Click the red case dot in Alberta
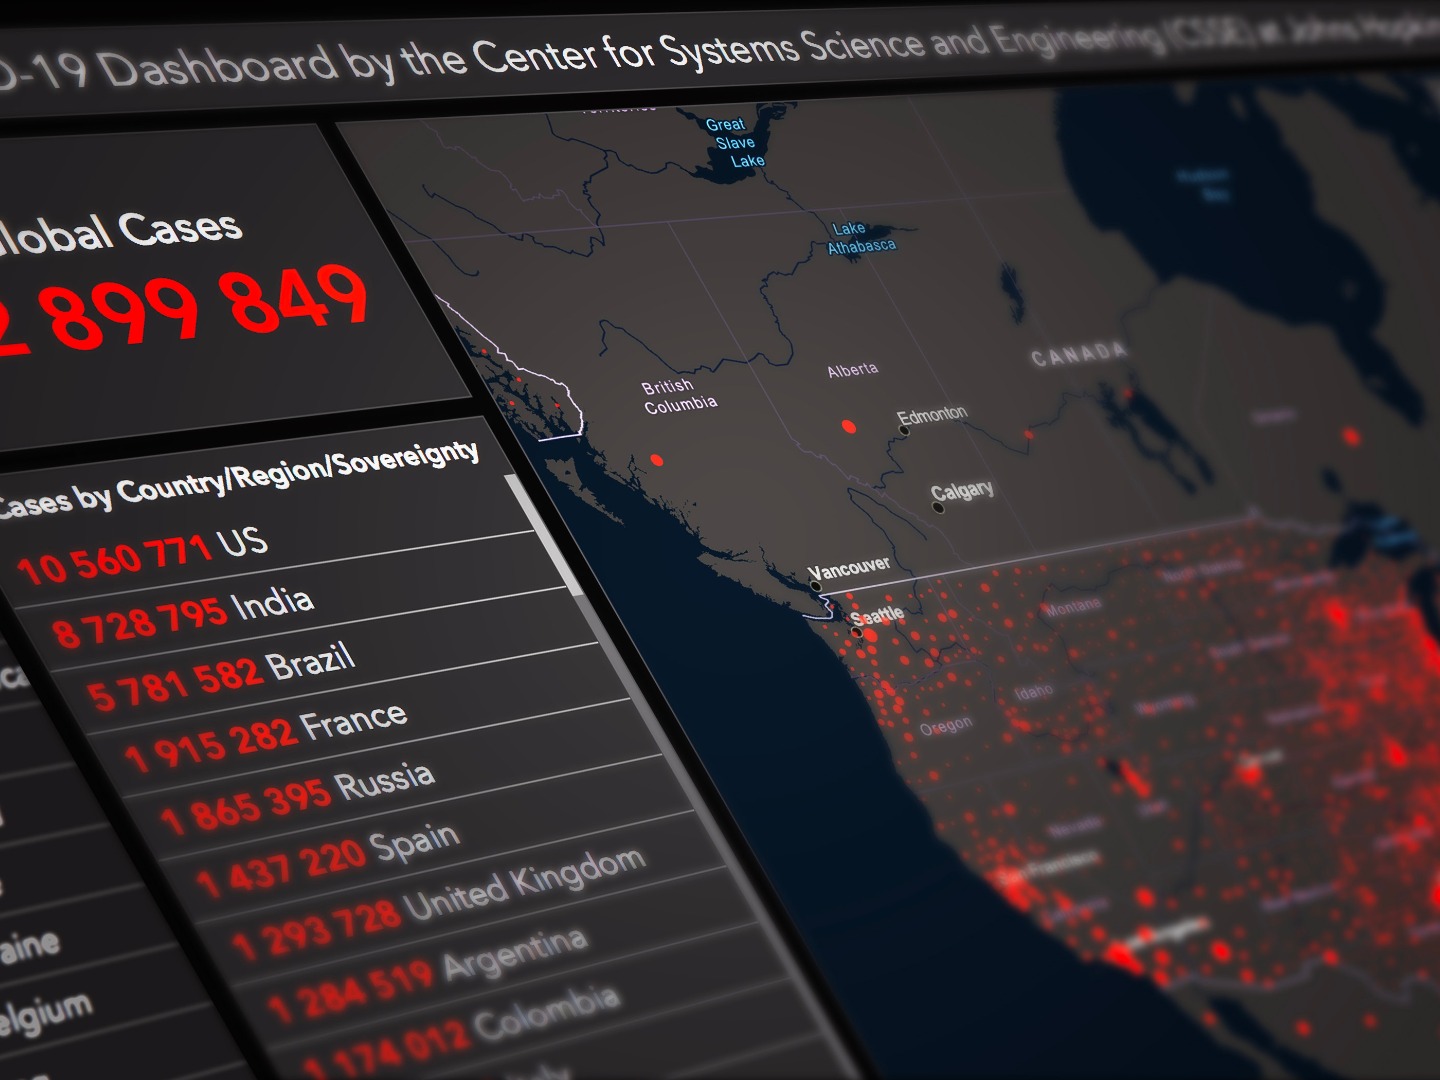1440x1080 pixels. click(848, 427)
